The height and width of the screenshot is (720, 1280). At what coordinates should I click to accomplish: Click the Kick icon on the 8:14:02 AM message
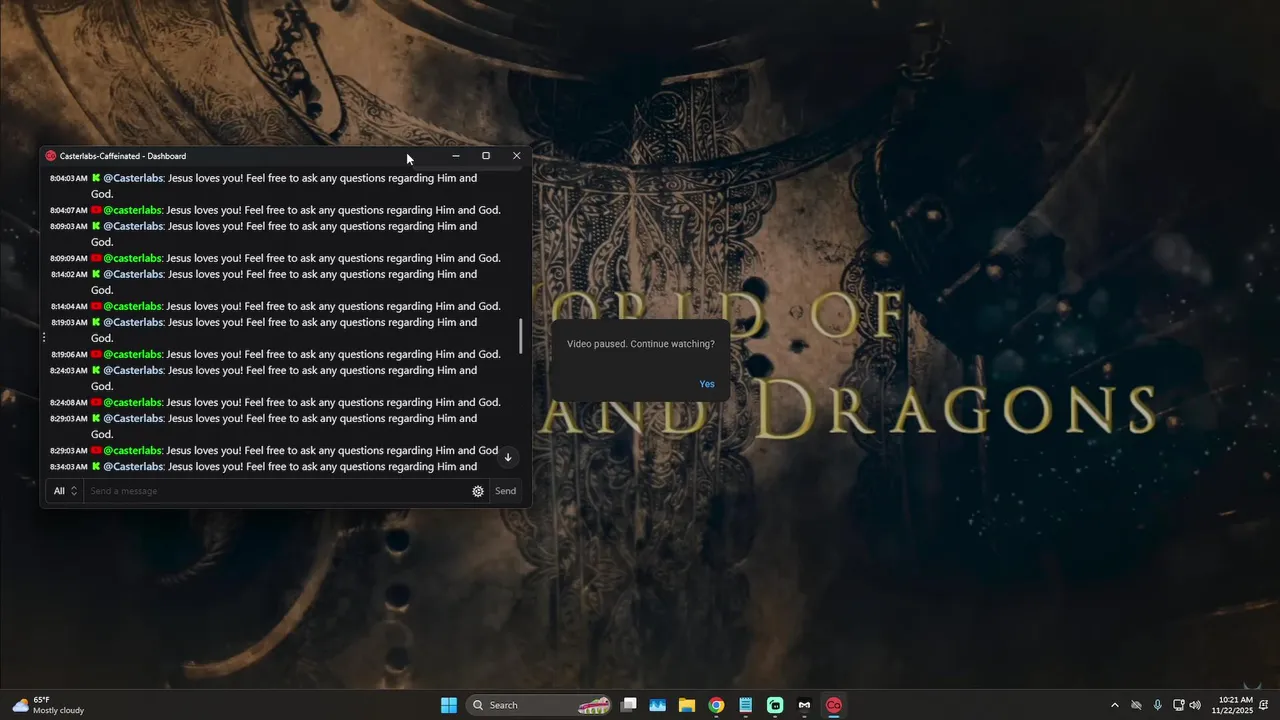tap(96, 274)
